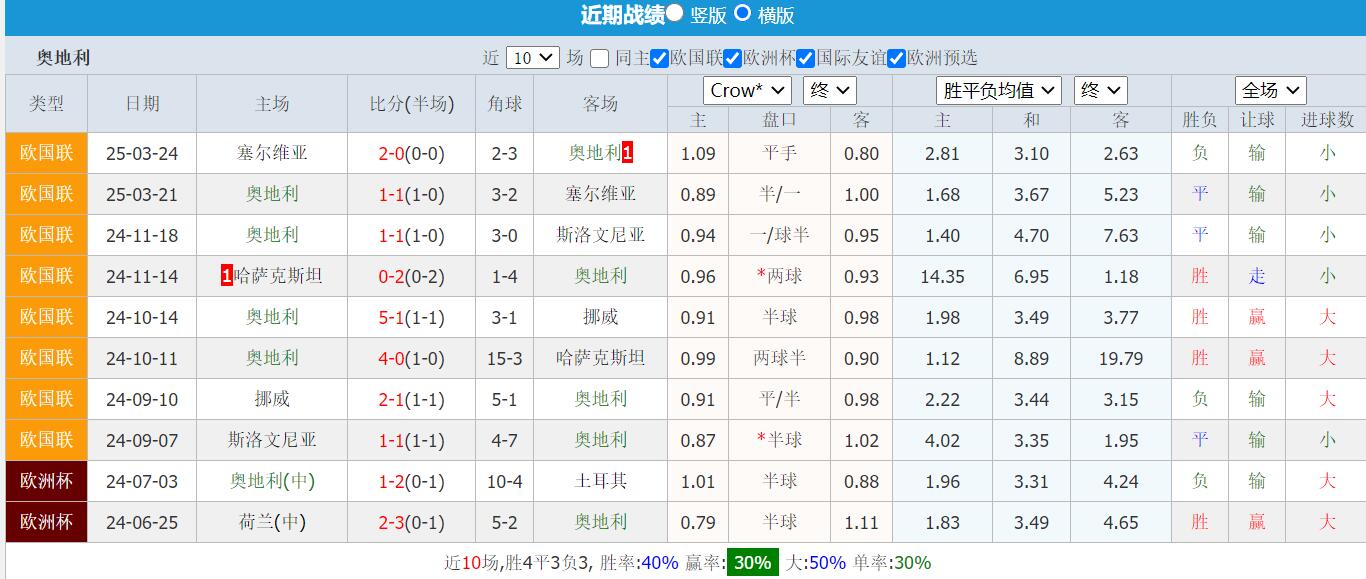Select the 横版 layout radio button
Screen dimensions: 1366x579
(x=742, y=13)
